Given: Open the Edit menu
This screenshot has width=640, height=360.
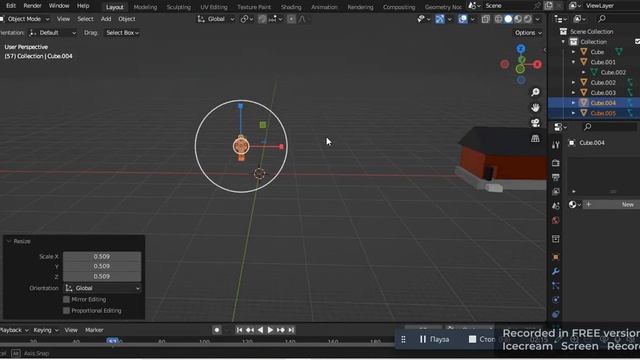Looking at the screenshot, I should pyautogui.click(x=11, y=6).
